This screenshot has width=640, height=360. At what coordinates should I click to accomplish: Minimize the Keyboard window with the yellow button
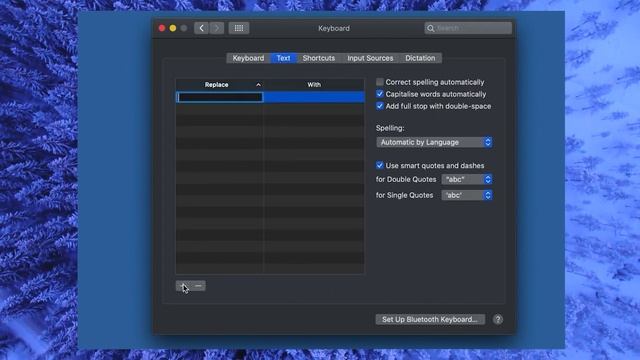pyautogui.click(x=173, y=28)
